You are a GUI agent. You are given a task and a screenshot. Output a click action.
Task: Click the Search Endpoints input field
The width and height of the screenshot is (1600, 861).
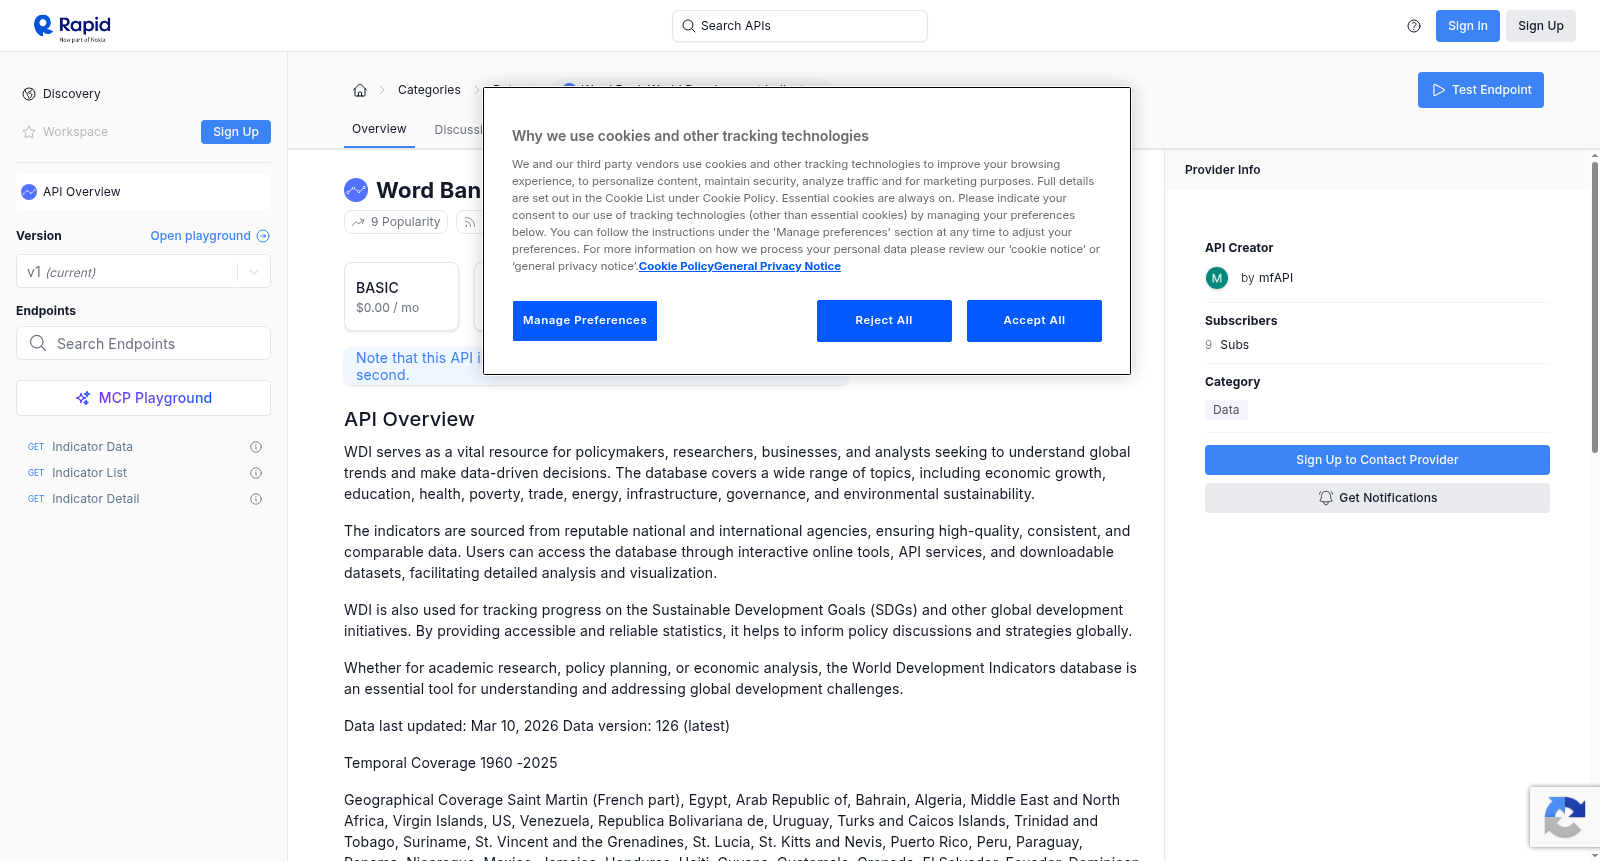[x=143, y=343]
